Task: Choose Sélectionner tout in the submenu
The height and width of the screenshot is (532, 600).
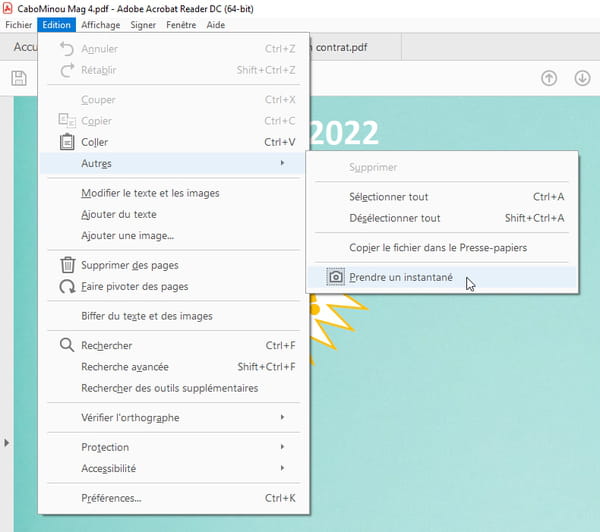Action: [442, 197]
